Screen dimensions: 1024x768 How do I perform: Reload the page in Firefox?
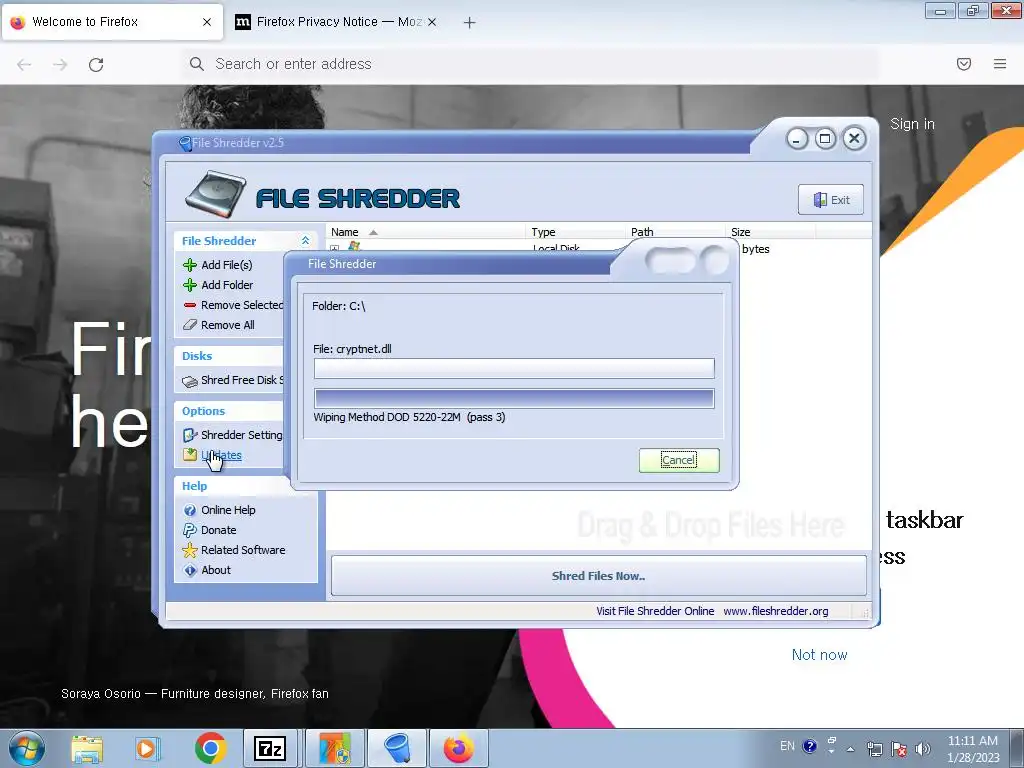click(96, 64)
